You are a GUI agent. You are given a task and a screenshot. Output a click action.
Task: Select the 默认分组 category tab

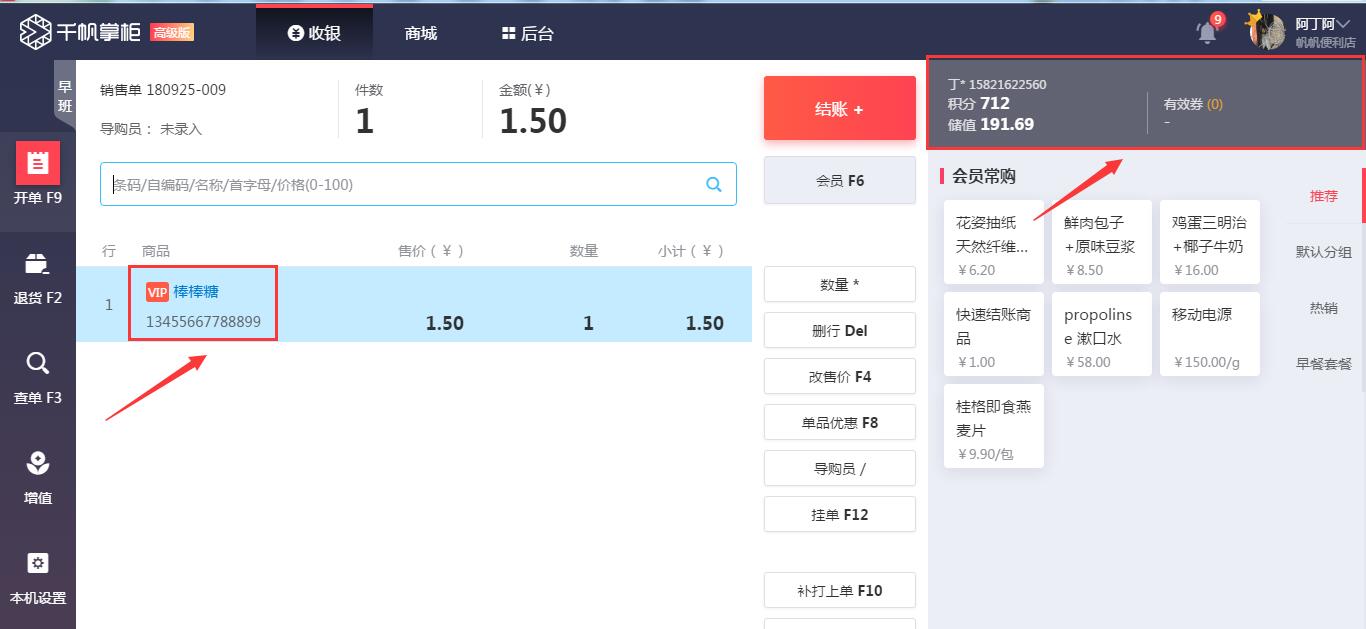click(1323, 252)
